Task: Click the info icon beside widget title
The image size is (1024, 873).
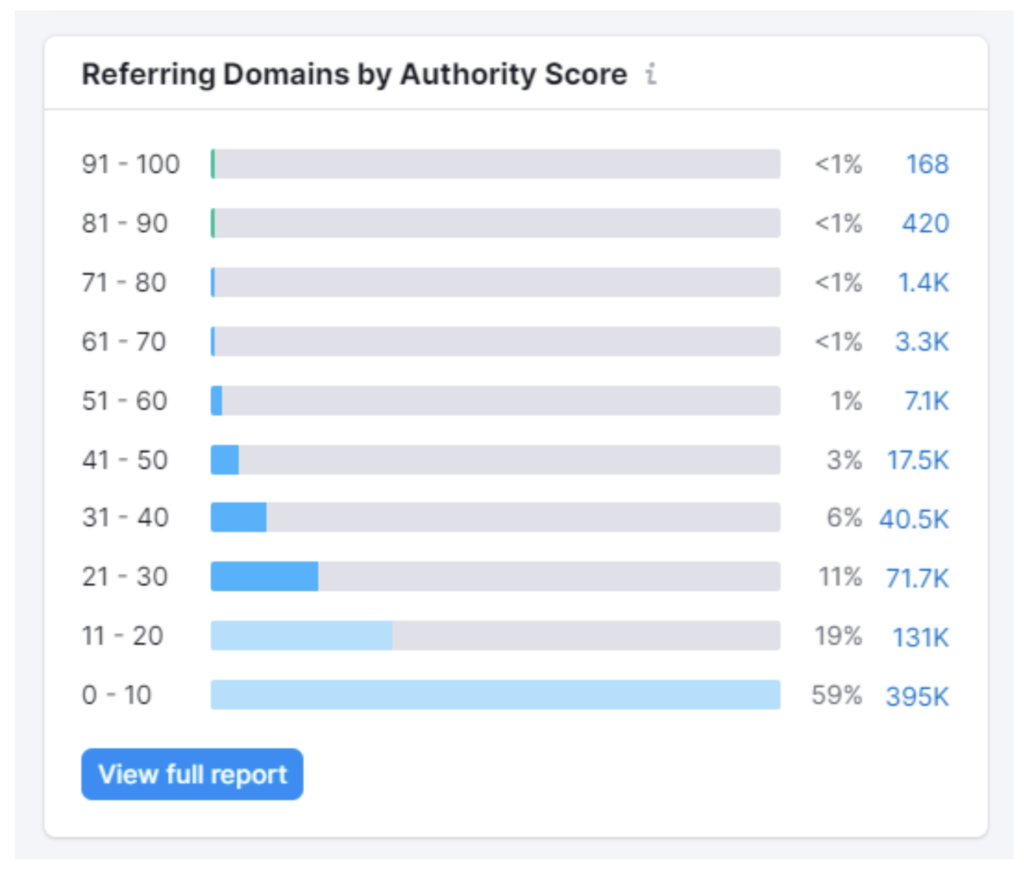Action: [651, 75]
